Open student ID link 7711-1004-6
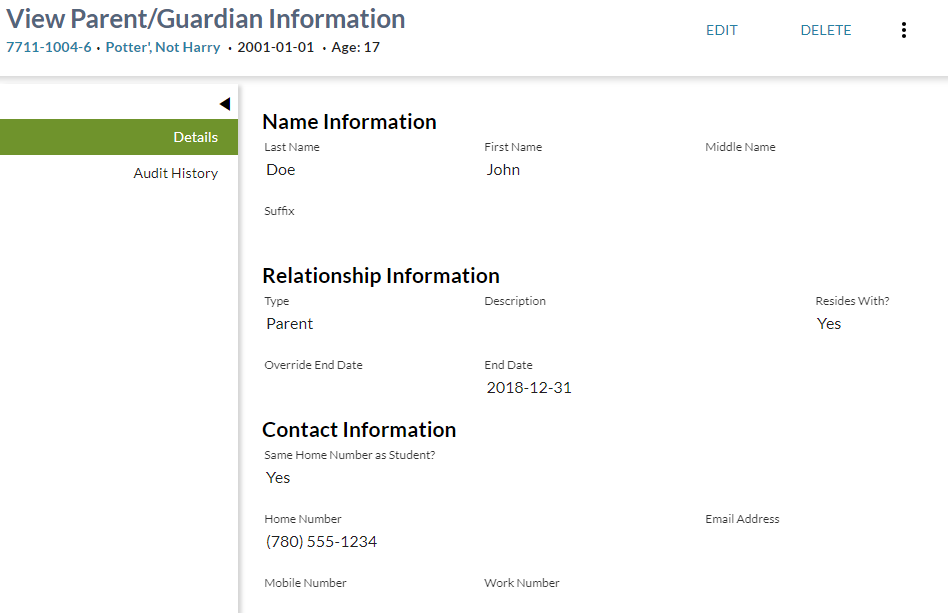 coord(49,47)
